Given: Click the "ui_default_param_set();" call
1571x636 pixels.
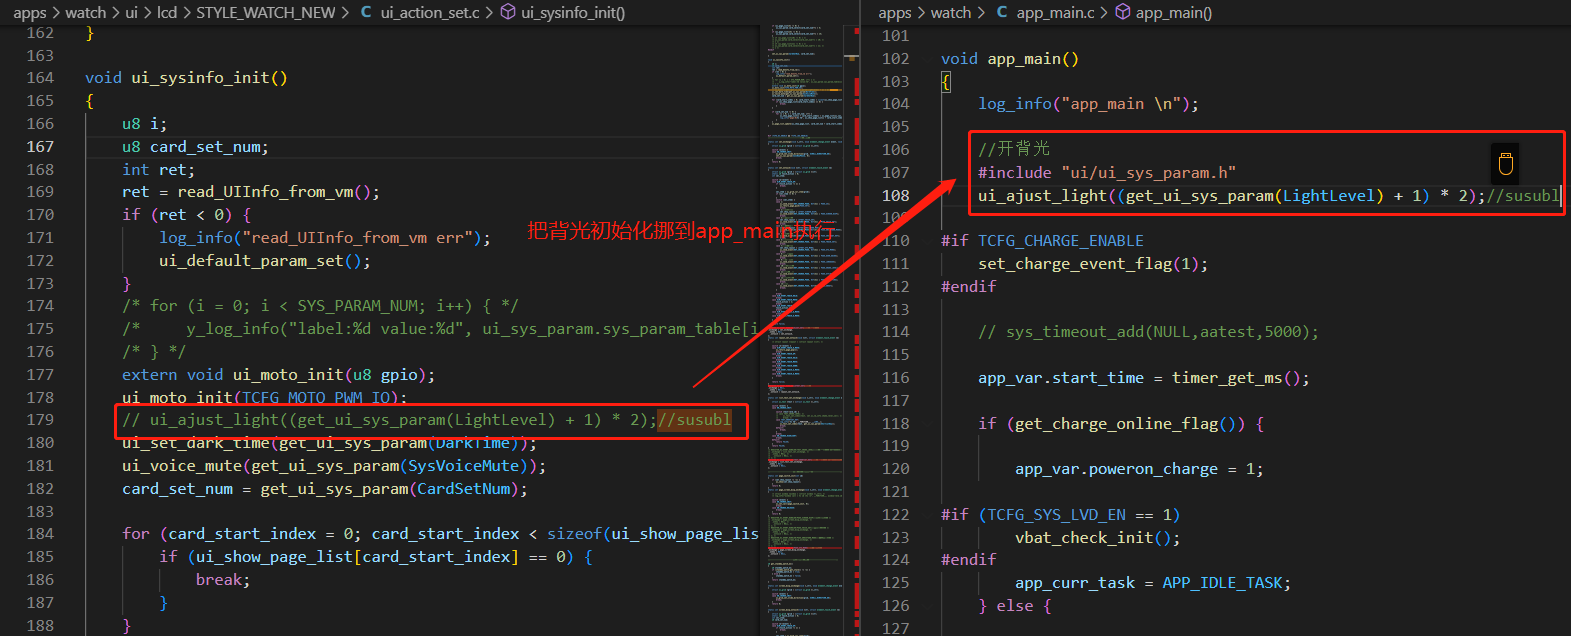Looking at the screenshot, I should [x=265, y=261].
